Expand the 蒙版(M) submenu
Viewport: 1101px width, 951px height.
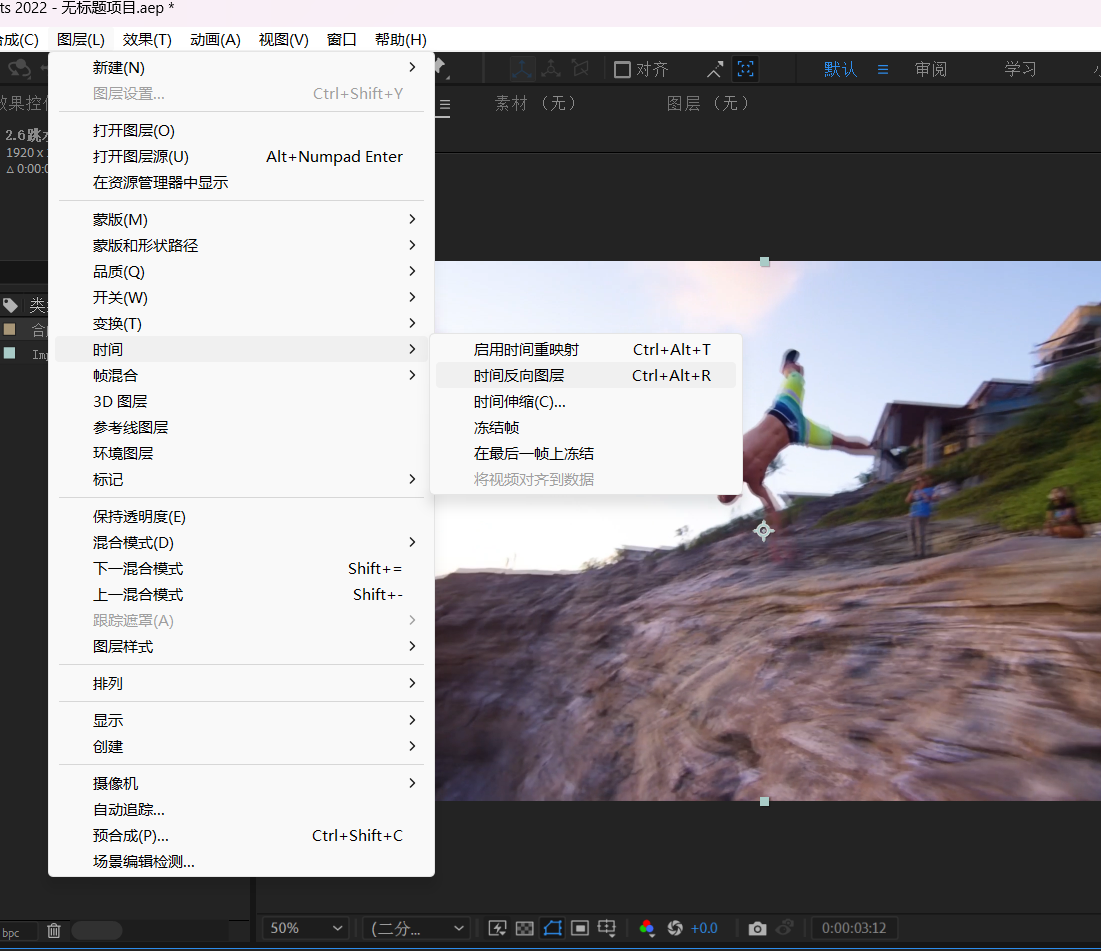(x=241, y=219)
